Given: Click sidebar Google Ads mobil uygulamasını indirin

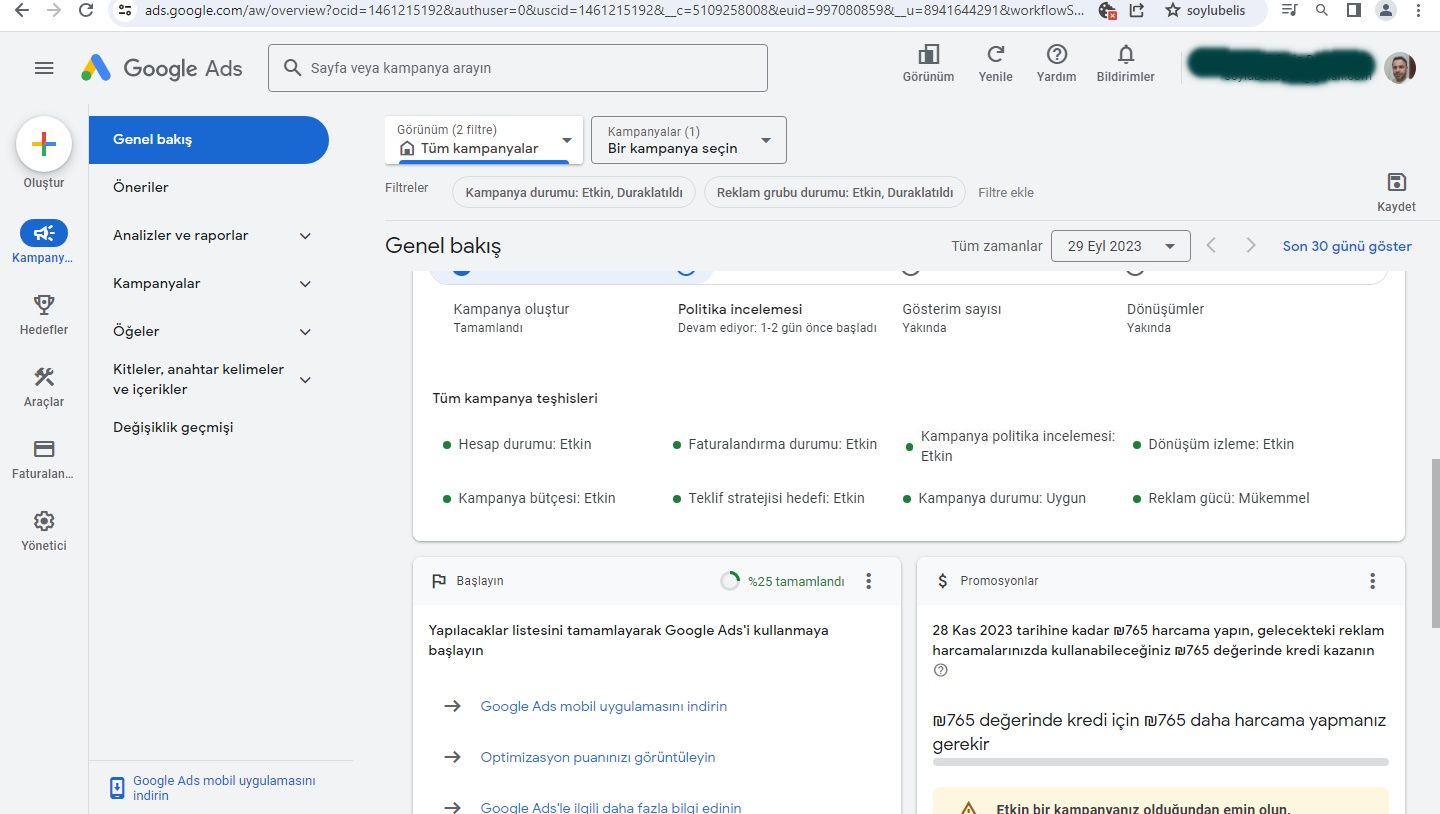Looking at the screenshot, I should coord(224,788).
